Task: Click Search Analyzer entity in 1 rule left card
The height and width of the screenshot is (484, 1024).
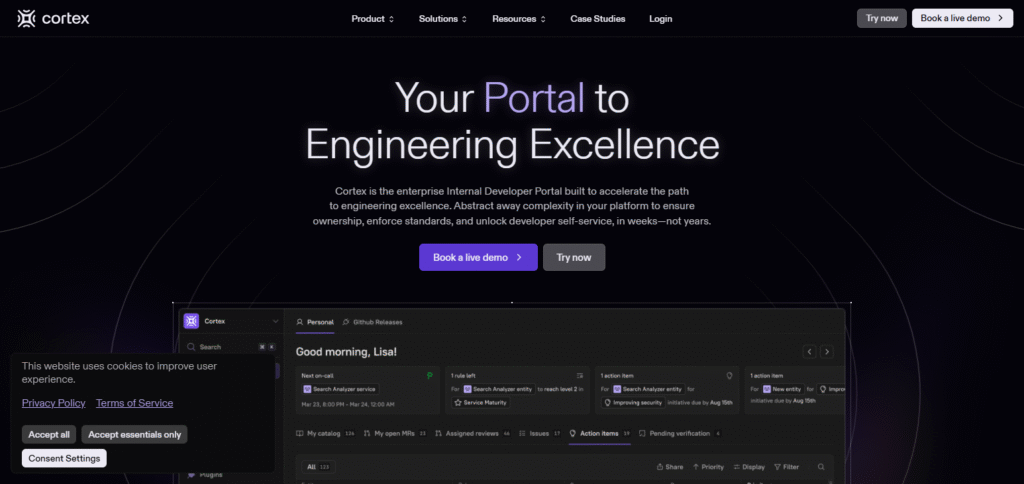Action: click(498, 389)
